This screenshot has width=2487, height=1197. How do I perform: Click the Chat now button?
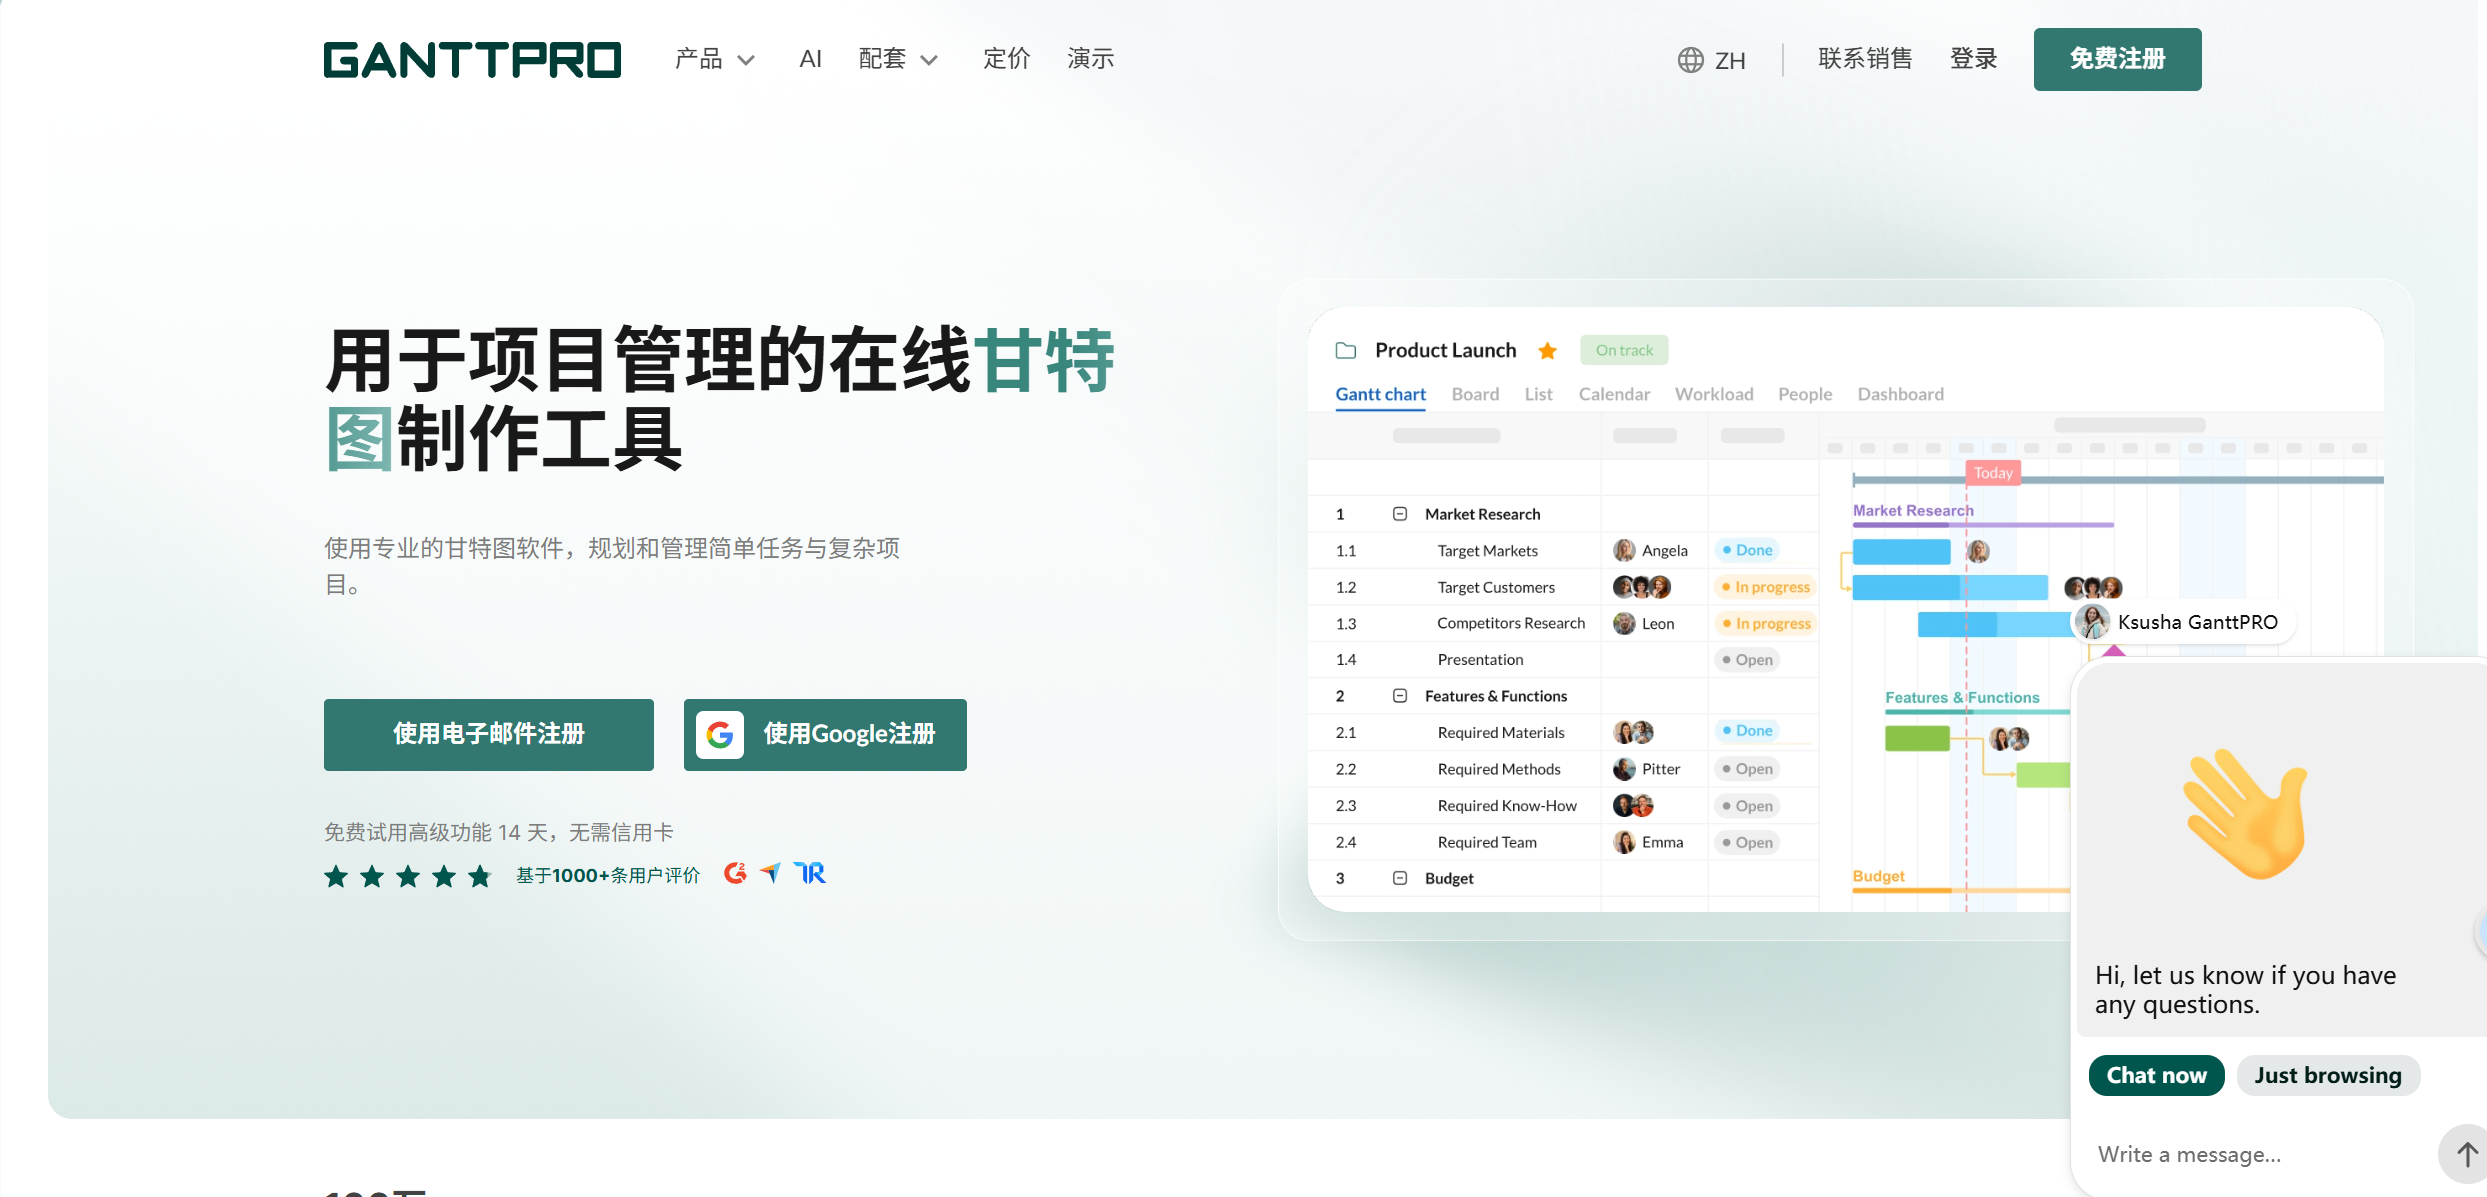[2156, 1075]
